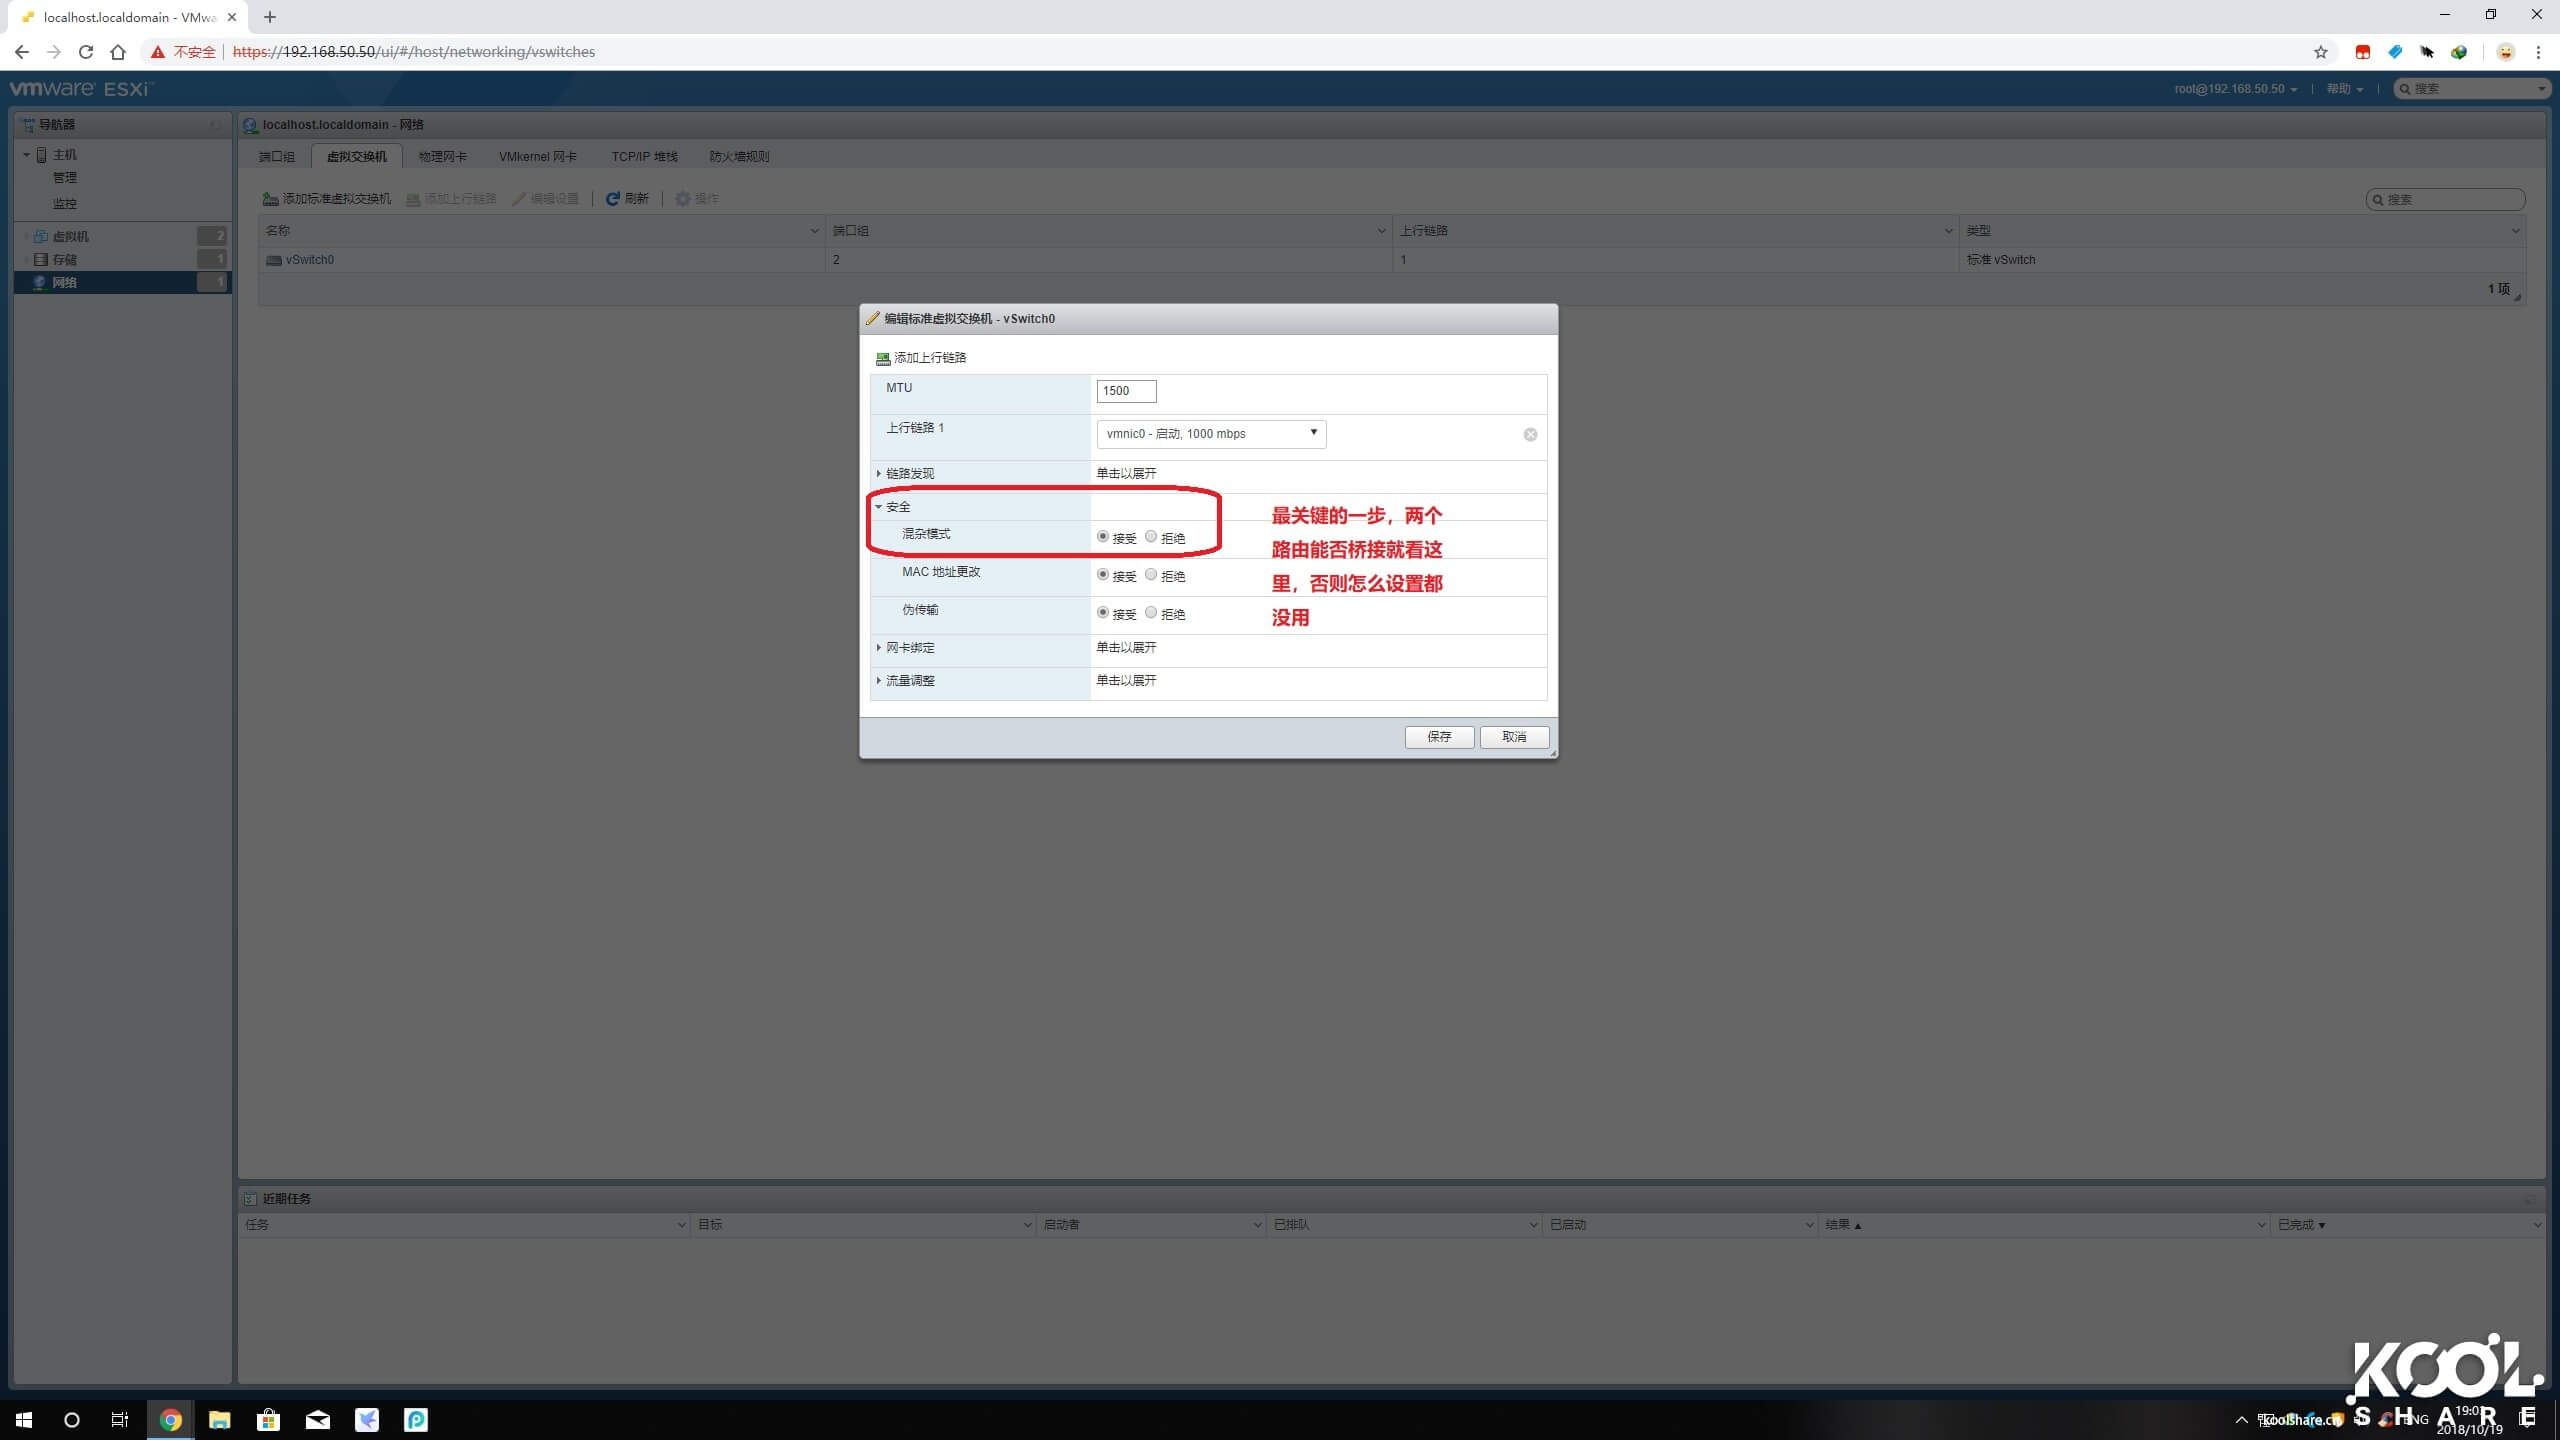Click the 刷新 (refresh) toolbar icon
Screen dimensions: 2560x1440
(x=628, y=198)
